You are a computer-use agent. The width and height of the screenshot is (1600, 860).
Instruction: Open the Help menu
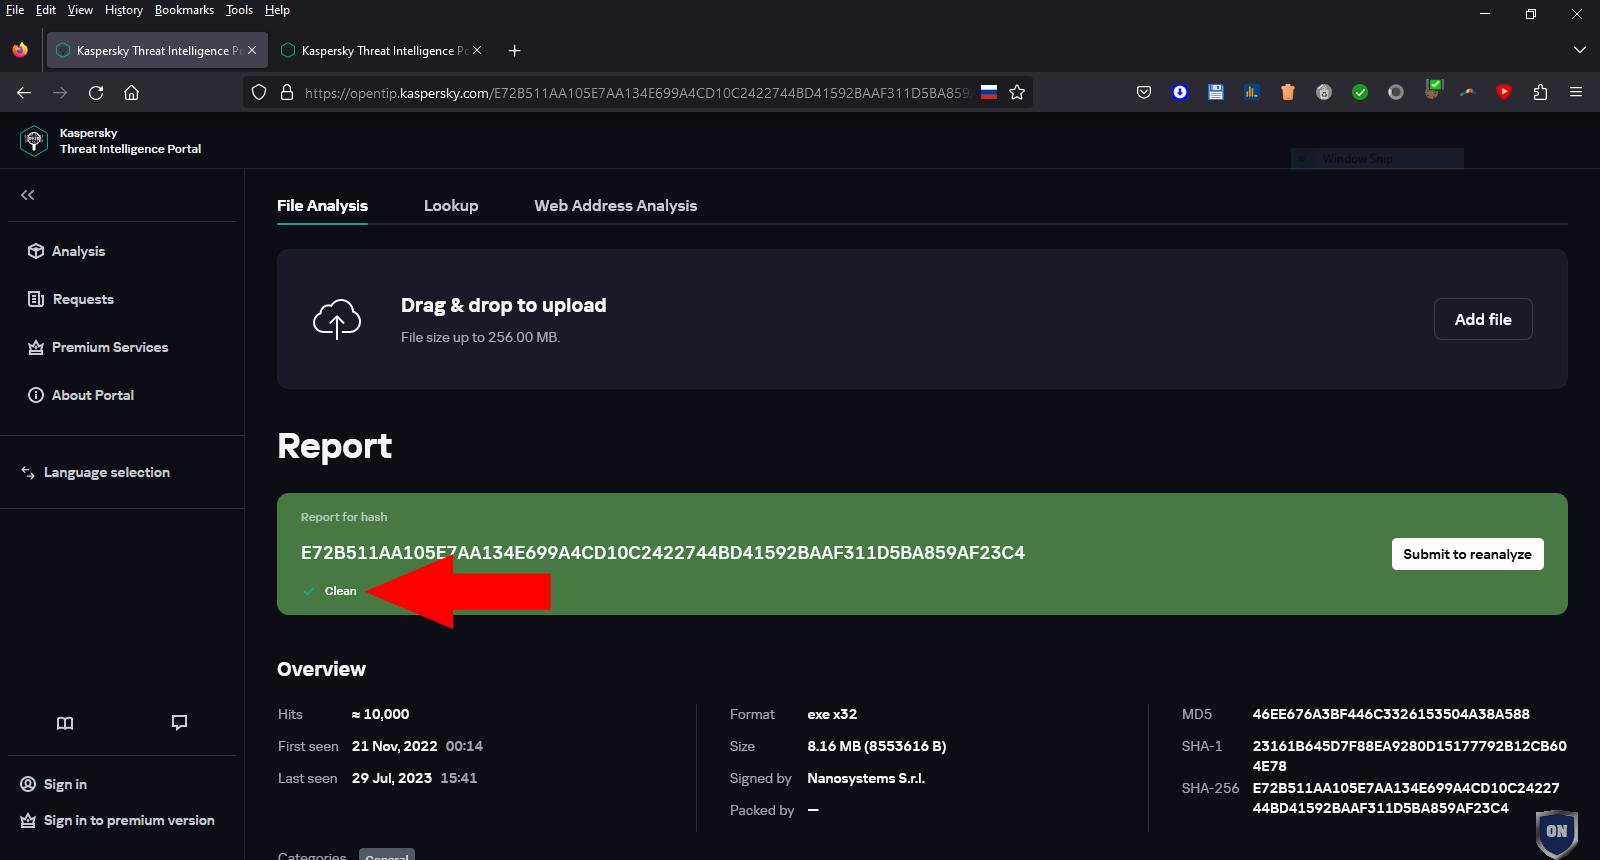pos(277,10)
